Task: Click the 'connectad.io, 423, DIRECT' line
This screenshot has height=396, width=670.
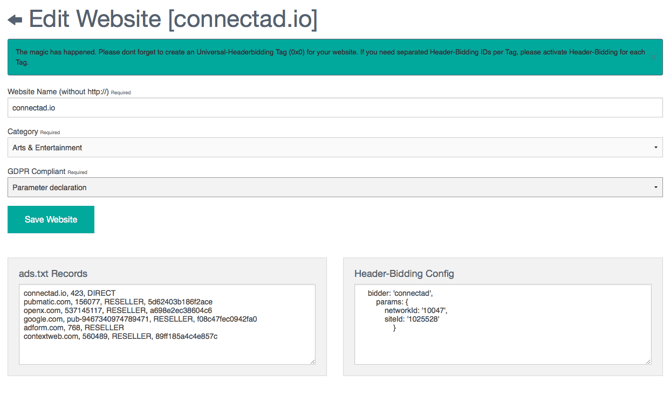Action: click(69, 293)
